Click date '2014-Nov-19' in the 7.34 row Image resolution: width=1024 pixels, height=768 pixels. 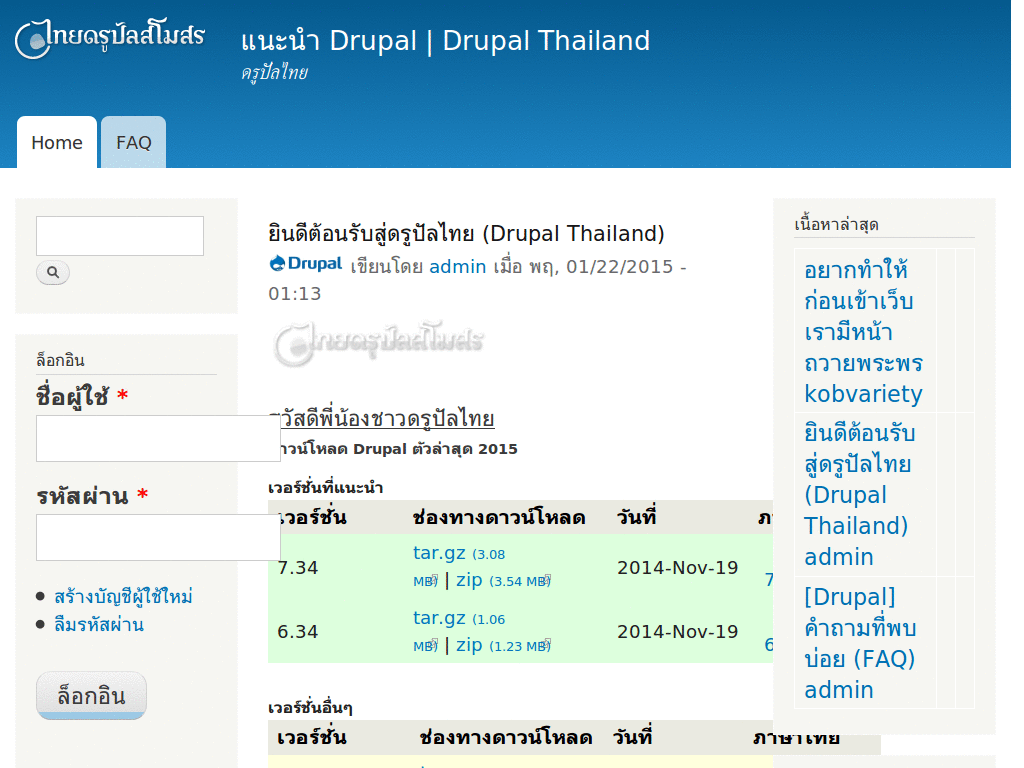pos(677,568)
